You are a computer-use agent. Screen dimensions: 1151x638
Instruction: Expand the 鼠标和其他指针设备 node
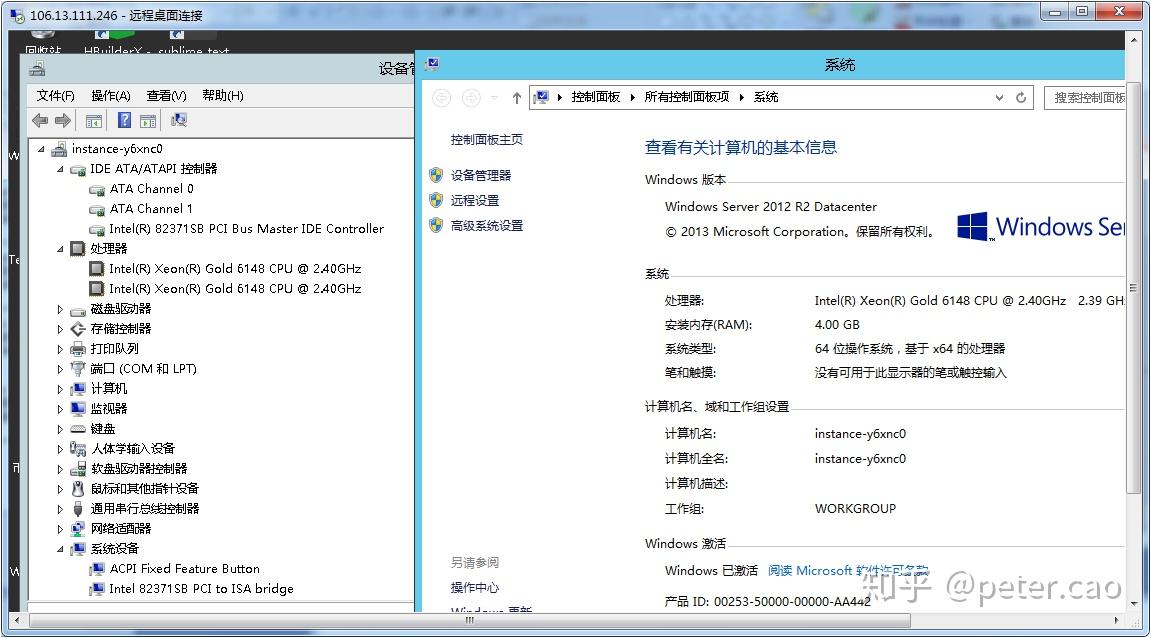[x=60, y=489]
